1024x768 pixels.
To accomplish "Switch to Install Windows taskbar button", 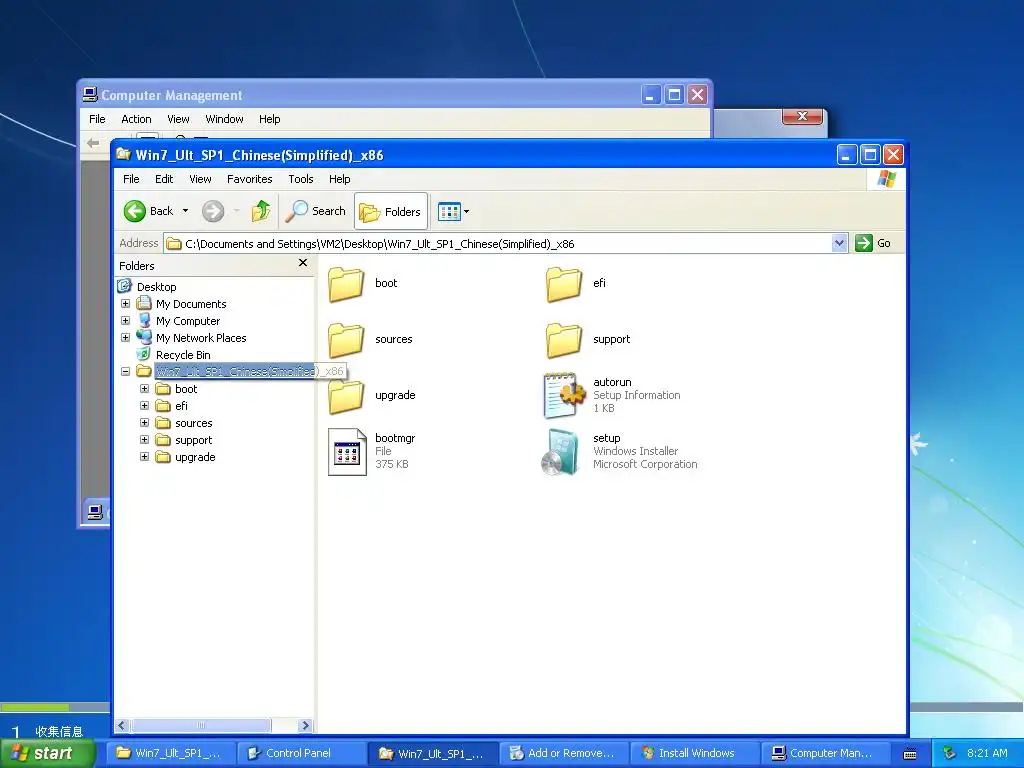I will pos(696,753).
